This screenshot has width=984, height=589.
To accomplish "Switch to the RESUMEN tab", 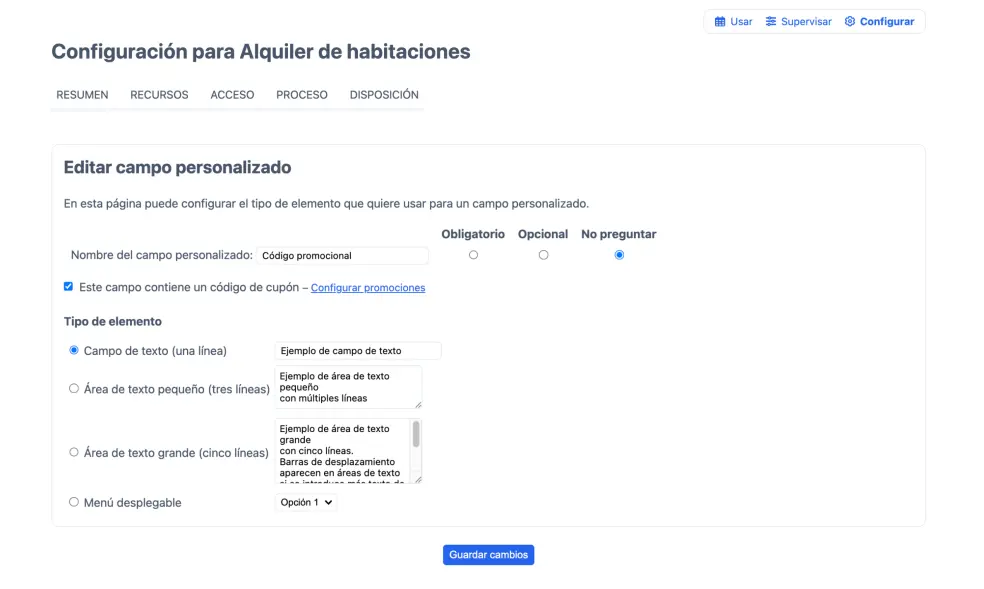I will tap(82, 95).
